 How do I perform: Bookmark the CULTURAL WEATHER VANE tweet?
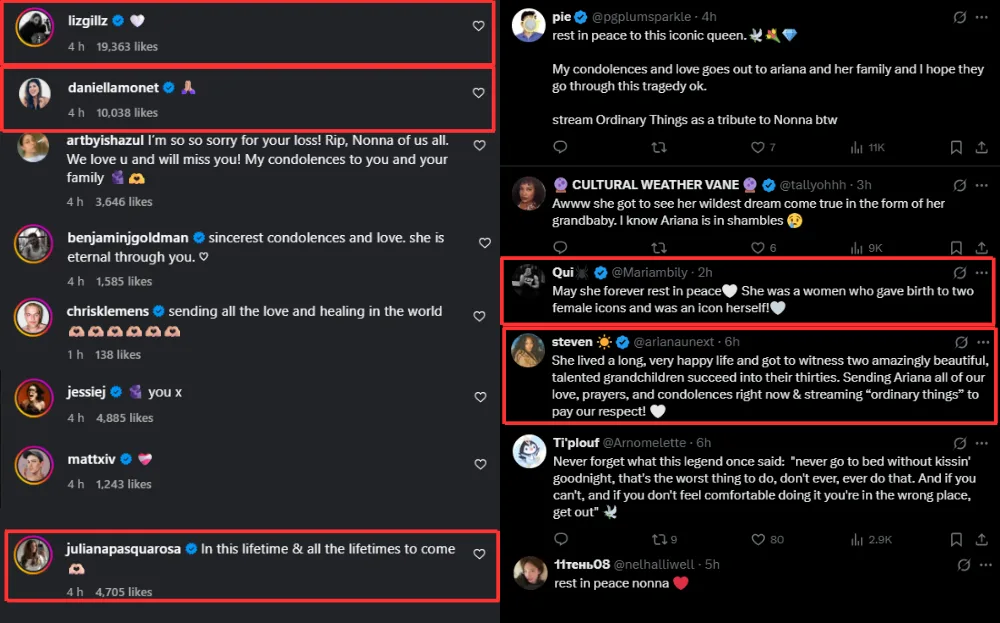(955, 247)
